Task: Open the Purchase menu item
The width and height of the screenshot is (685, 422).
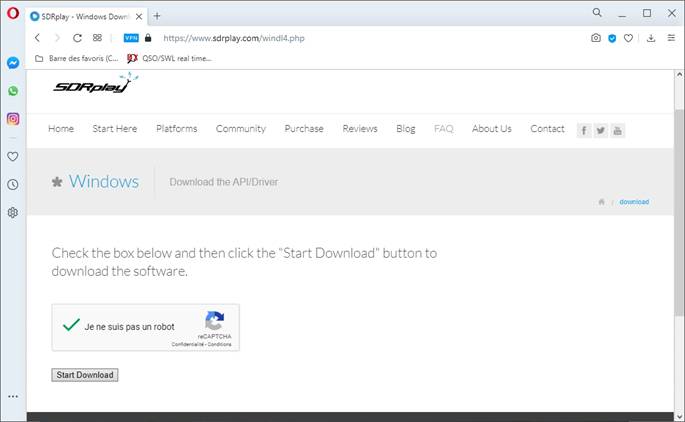Action: (x=304, y=128)
